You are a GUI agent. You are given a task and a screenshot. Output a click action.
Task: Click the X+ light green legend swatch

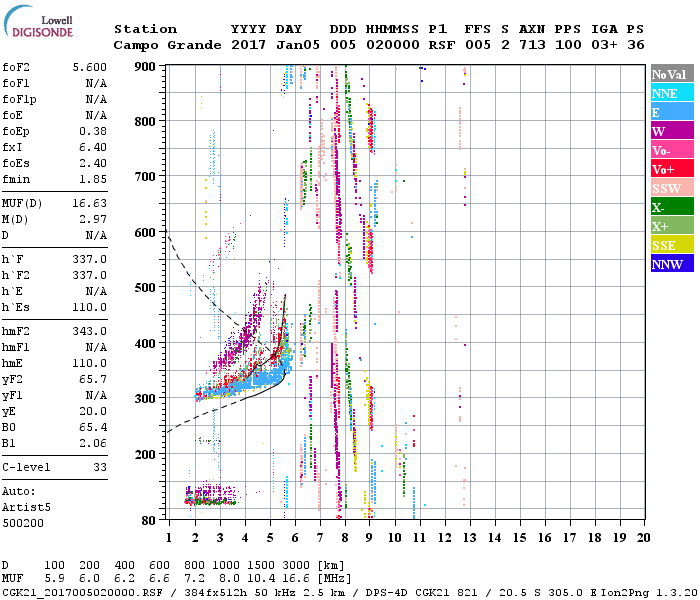(x=671, y=226)
